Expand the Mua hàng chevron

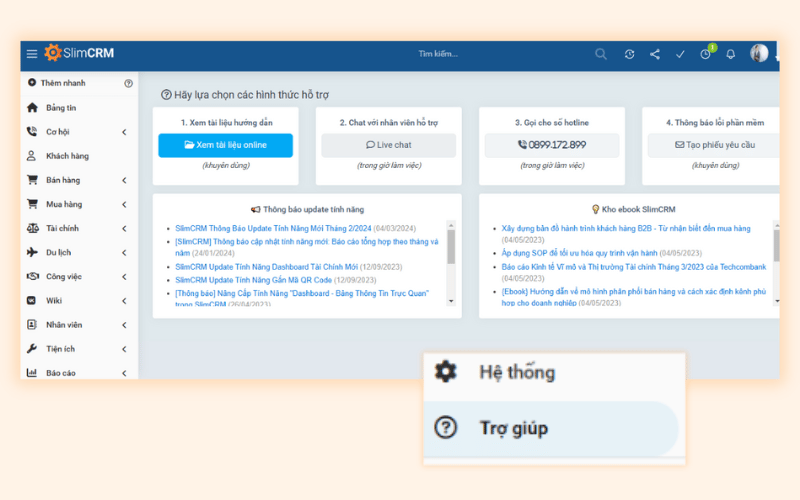pyautogui.click(x=124, y=205)
